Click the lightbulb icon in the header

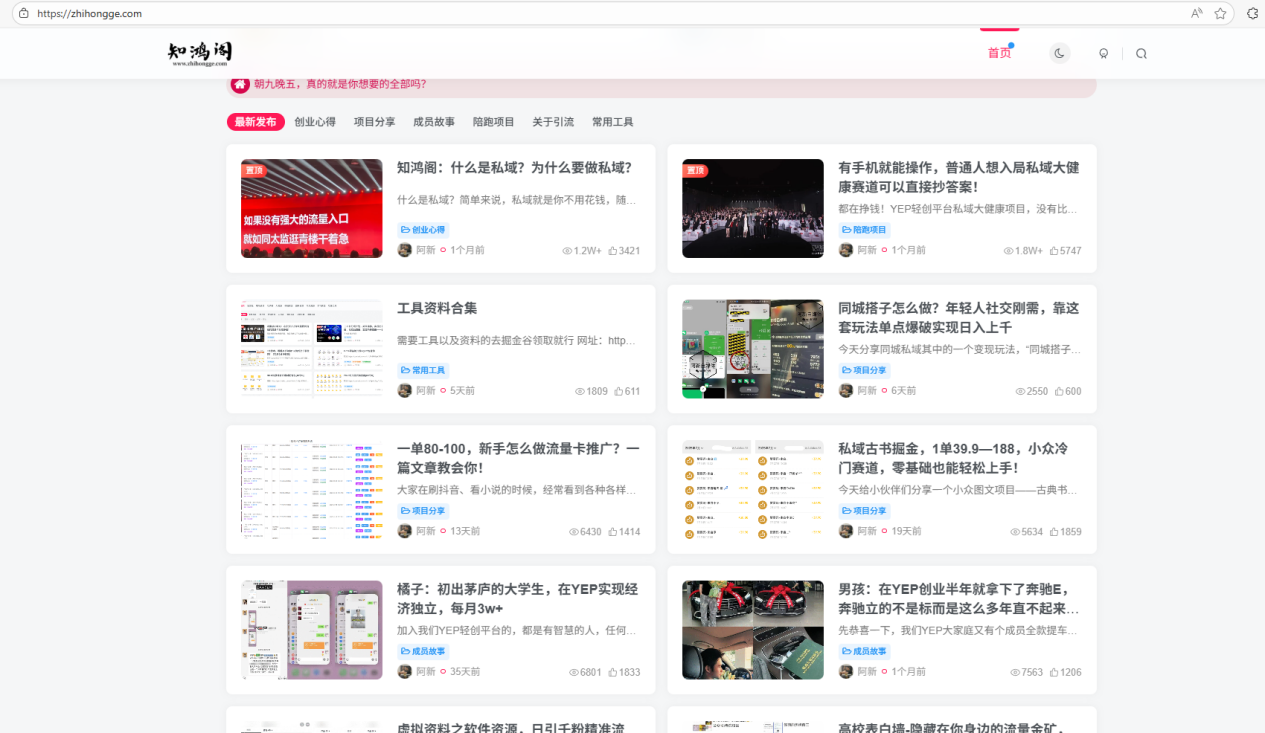coord(1104,54)
